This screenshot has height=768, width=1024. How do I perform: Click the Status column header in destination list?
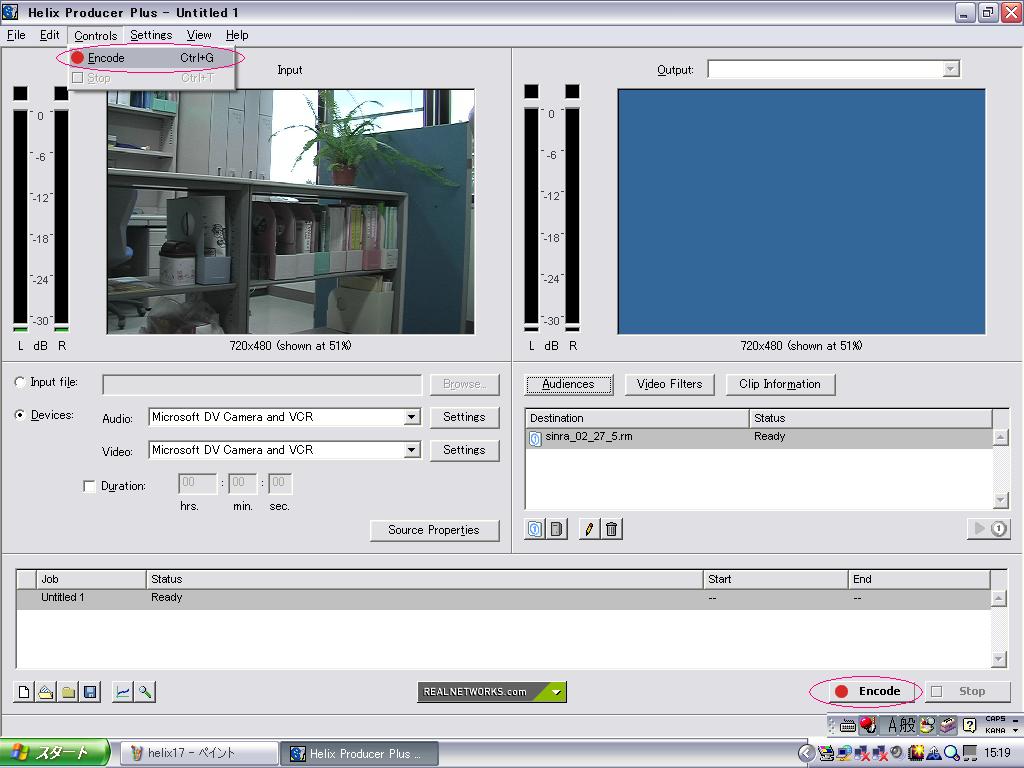(871, 418)
